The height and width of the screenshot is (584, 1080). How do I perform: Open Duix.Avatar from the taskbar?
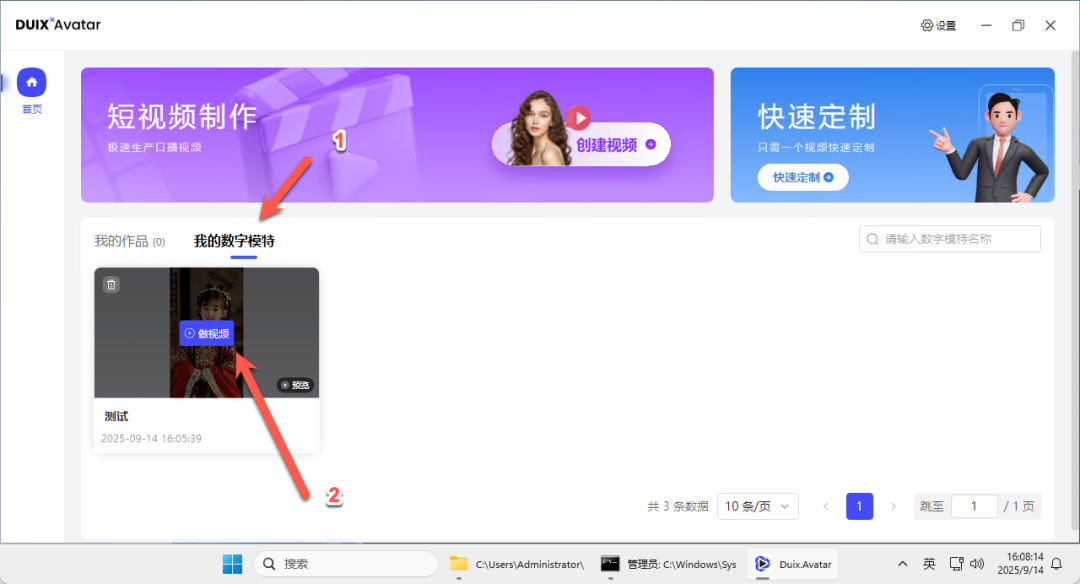coord(795,564)
